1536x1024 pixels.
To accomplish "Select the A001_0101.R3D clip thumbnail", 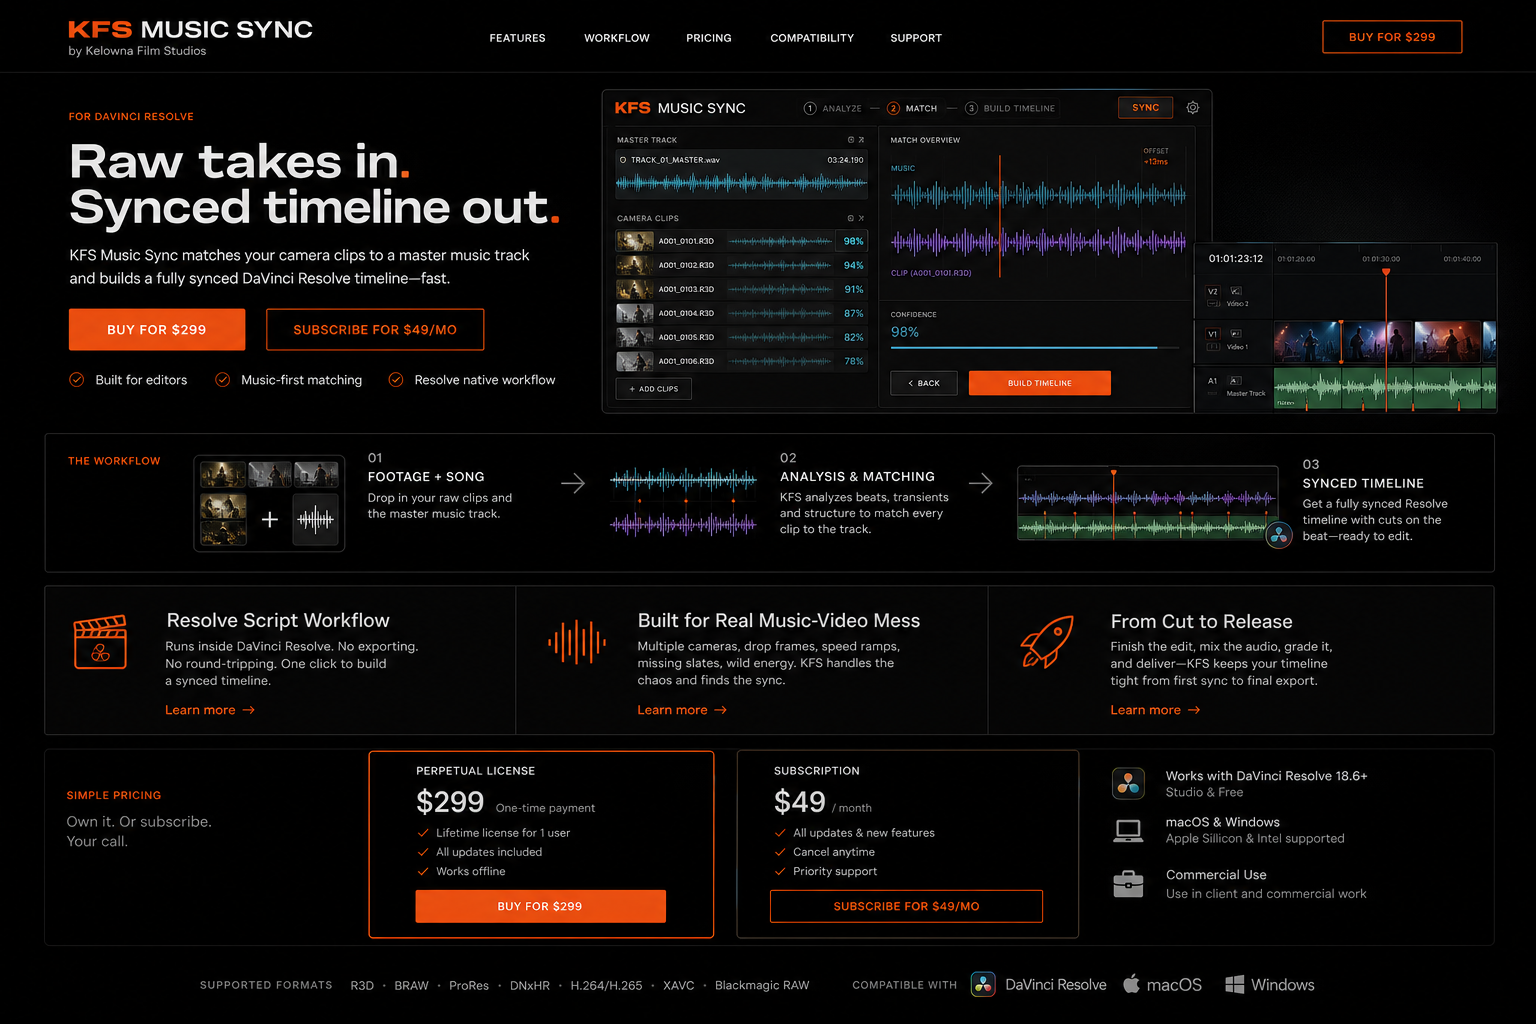I will [x=635, y=241].
